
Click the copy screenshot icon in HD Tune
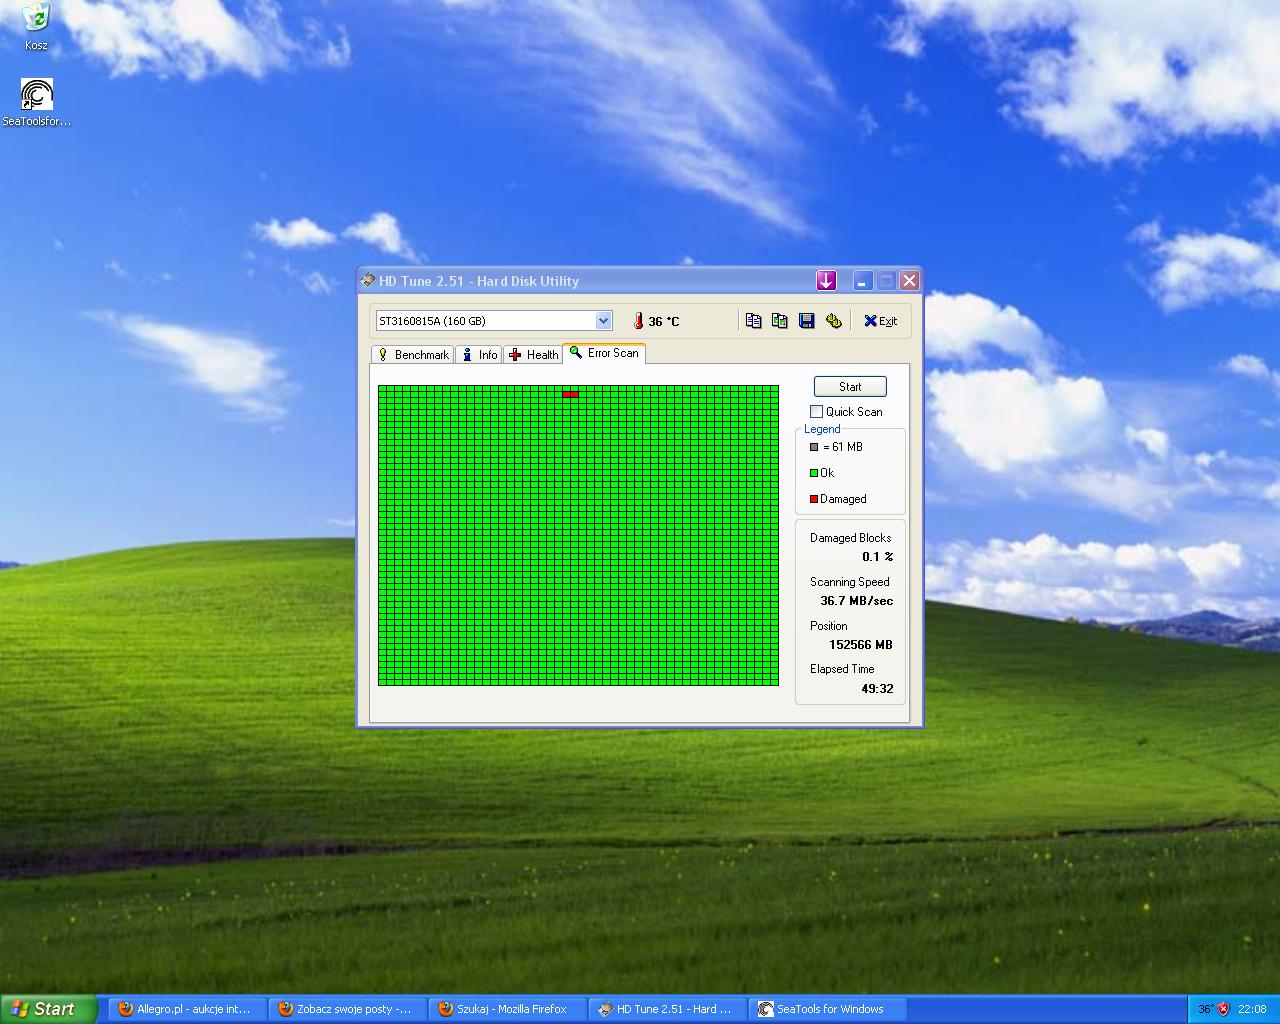780,320
